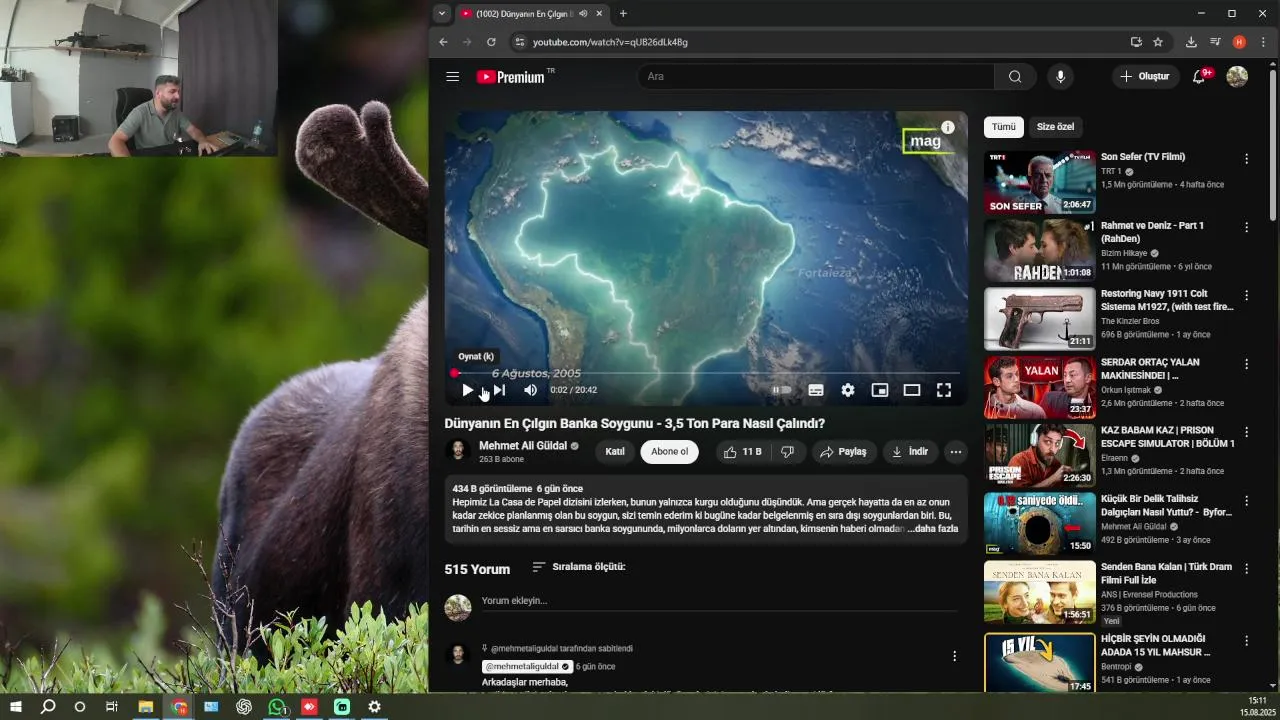Open Mehmet Ali Güldal channel link
Image resolution: width=1280 pixels, height=720 pixels.
[523, 446]
